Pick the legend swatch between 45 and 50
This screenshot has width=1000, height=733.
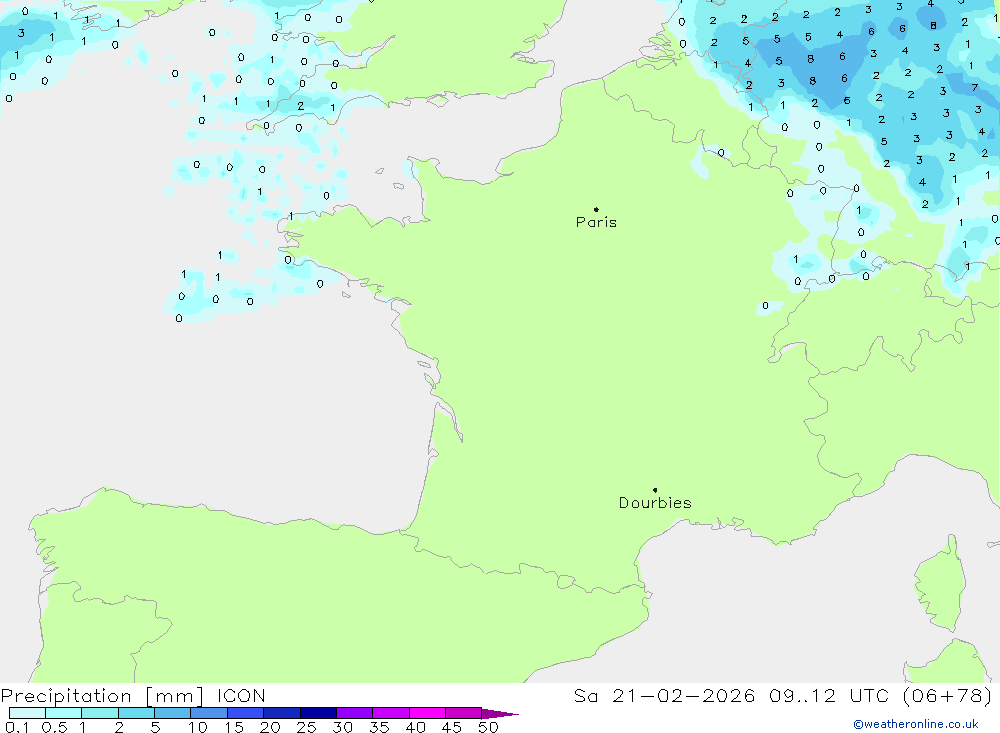pos(464,713)
